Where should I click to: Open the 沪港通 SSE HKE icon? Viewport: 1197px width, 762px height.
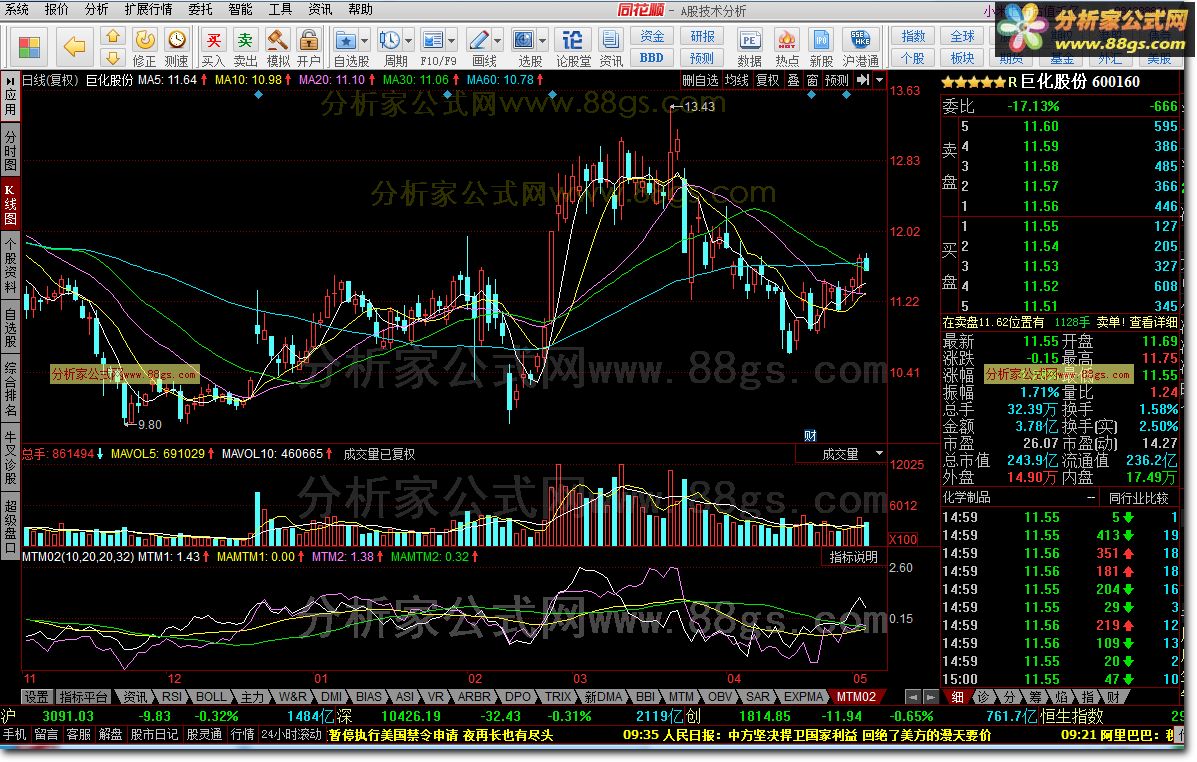coord(860,40)
